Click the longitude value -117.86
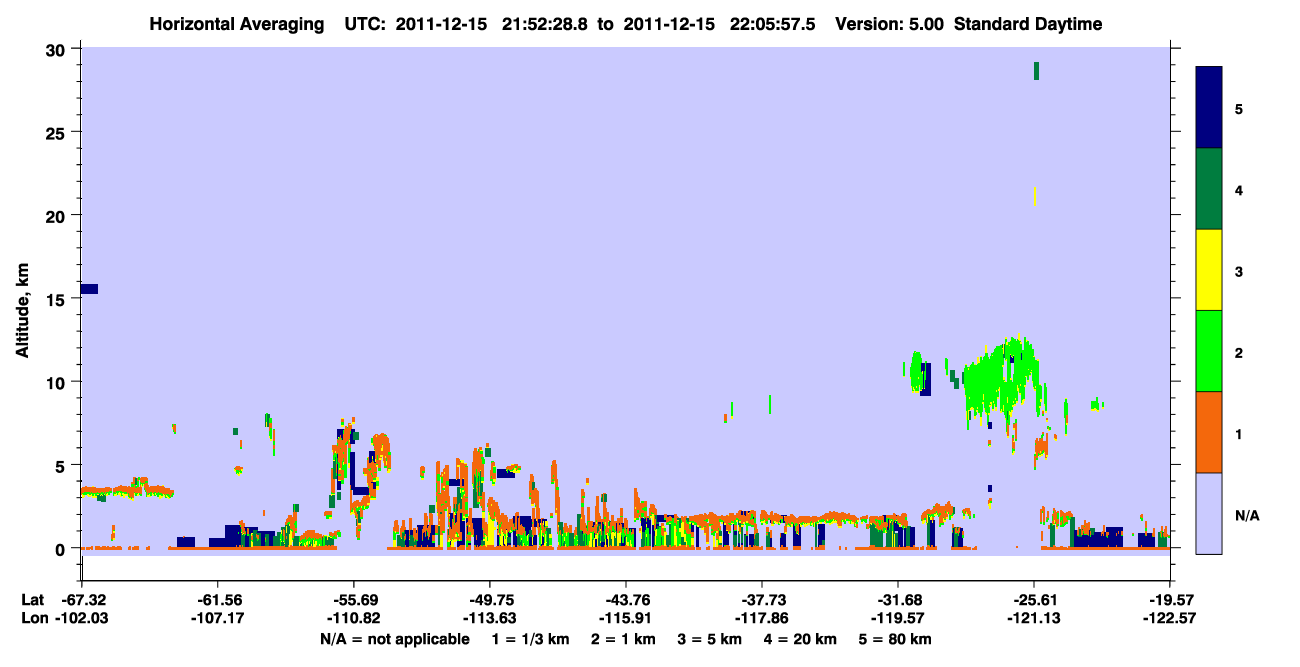The width and height of the screenshot is (1300, 667). (762, 618)
